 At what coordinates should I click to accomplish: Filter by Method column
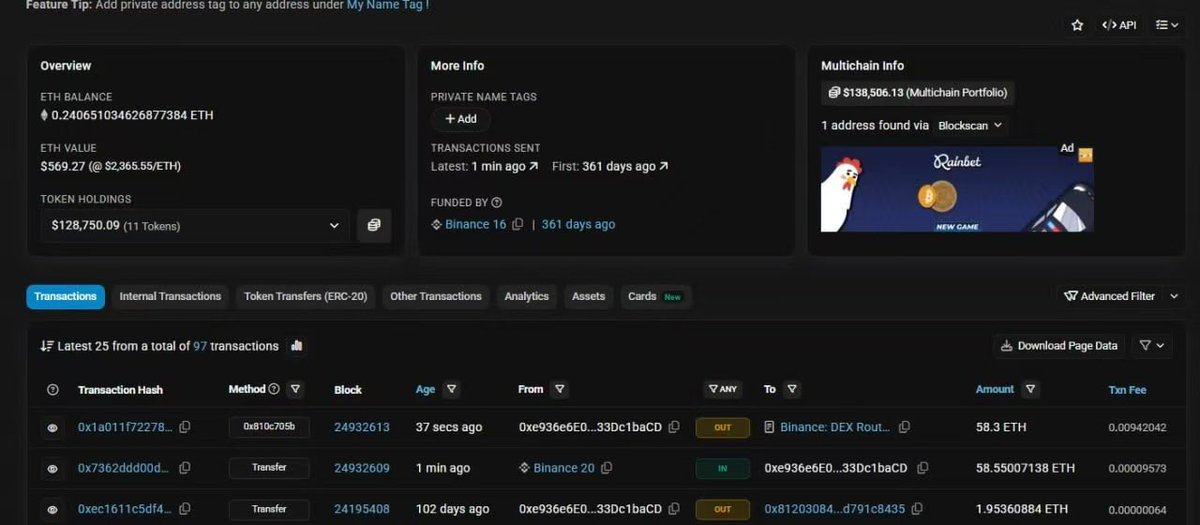click(295, 389)
